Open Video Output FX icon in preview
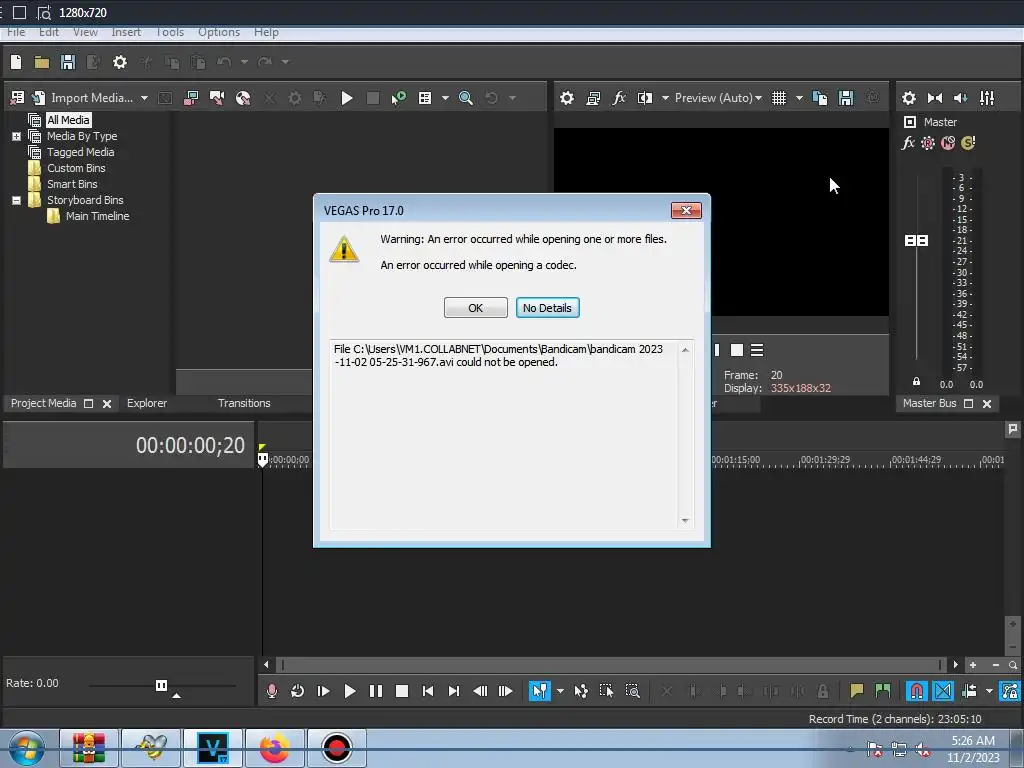1024x768 pixels. coord(618,98)
